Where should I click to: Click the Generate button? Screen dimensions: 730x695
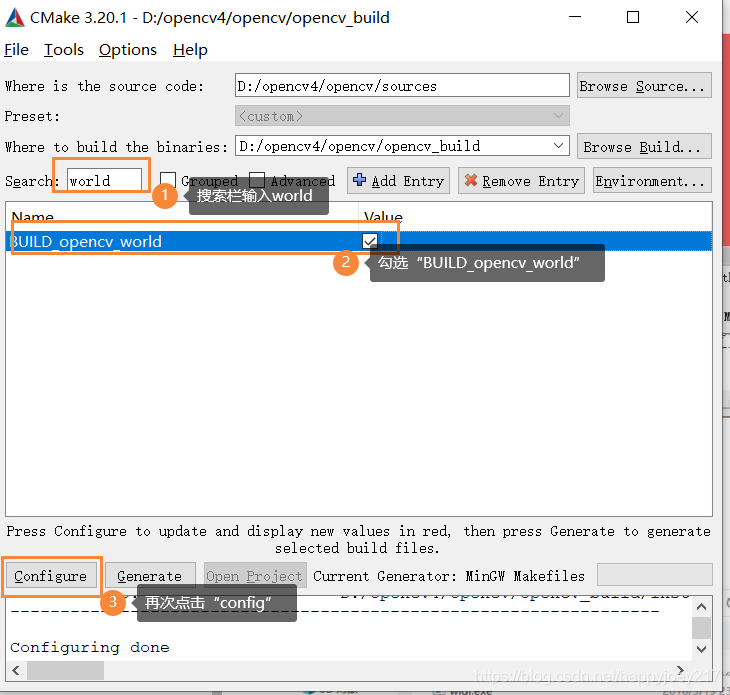coord(150,576)
